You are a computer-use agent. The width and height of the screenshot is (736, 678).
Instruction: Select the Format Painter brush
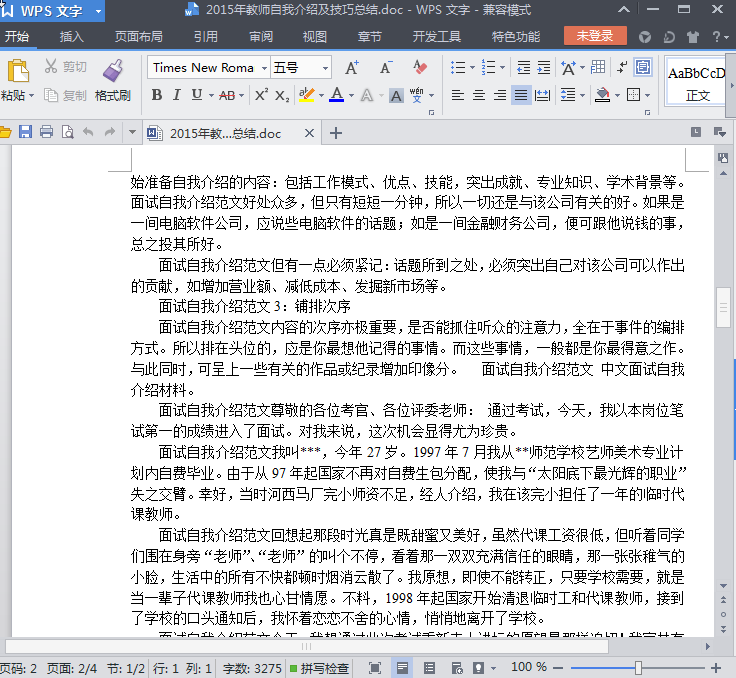click(113, 71)
